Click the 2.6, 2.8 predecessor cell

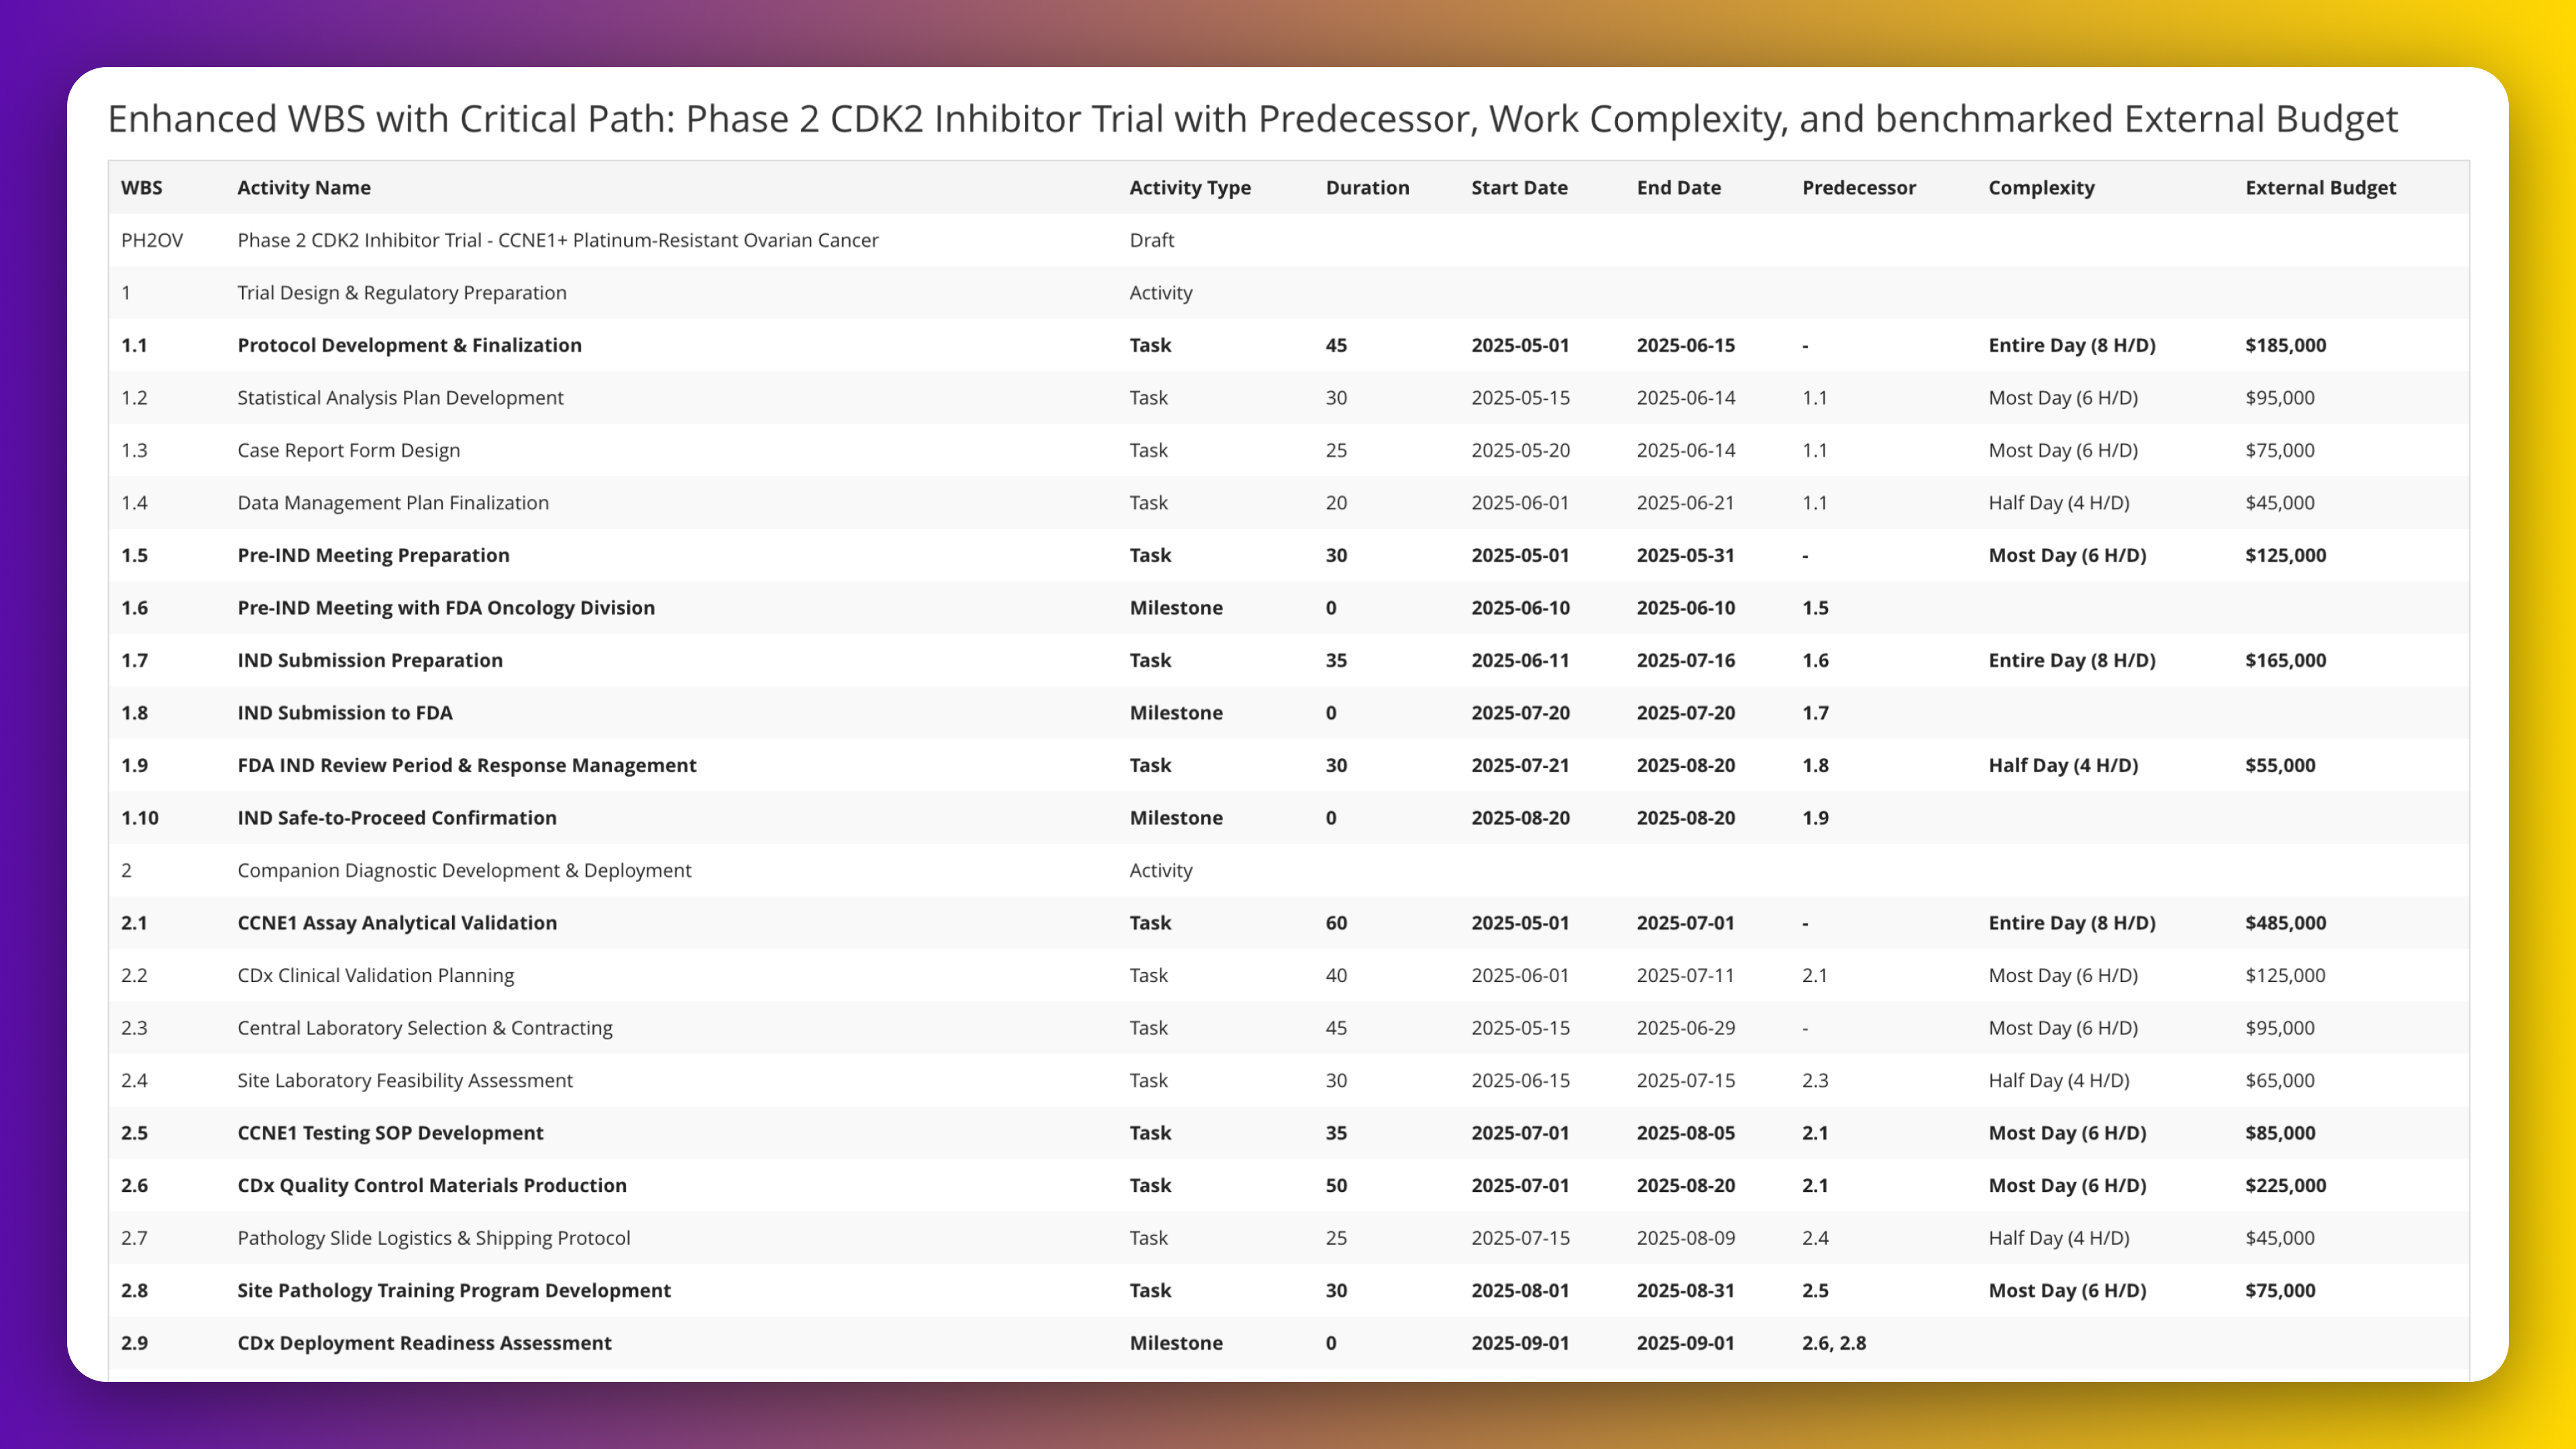(x=1833, y=1343)
